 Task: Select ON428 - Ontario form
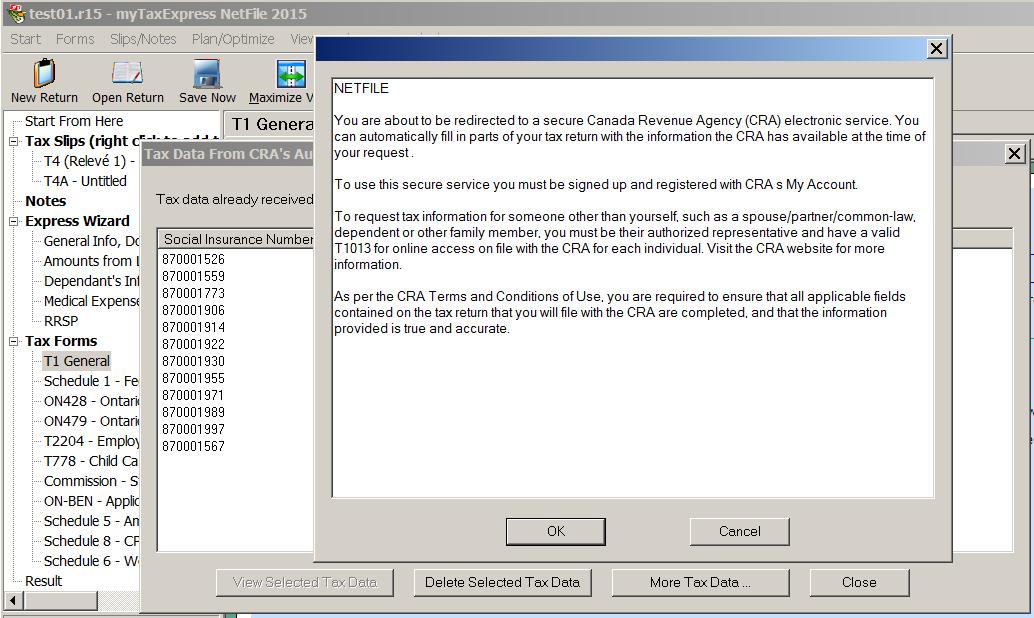tap(91, 401)
